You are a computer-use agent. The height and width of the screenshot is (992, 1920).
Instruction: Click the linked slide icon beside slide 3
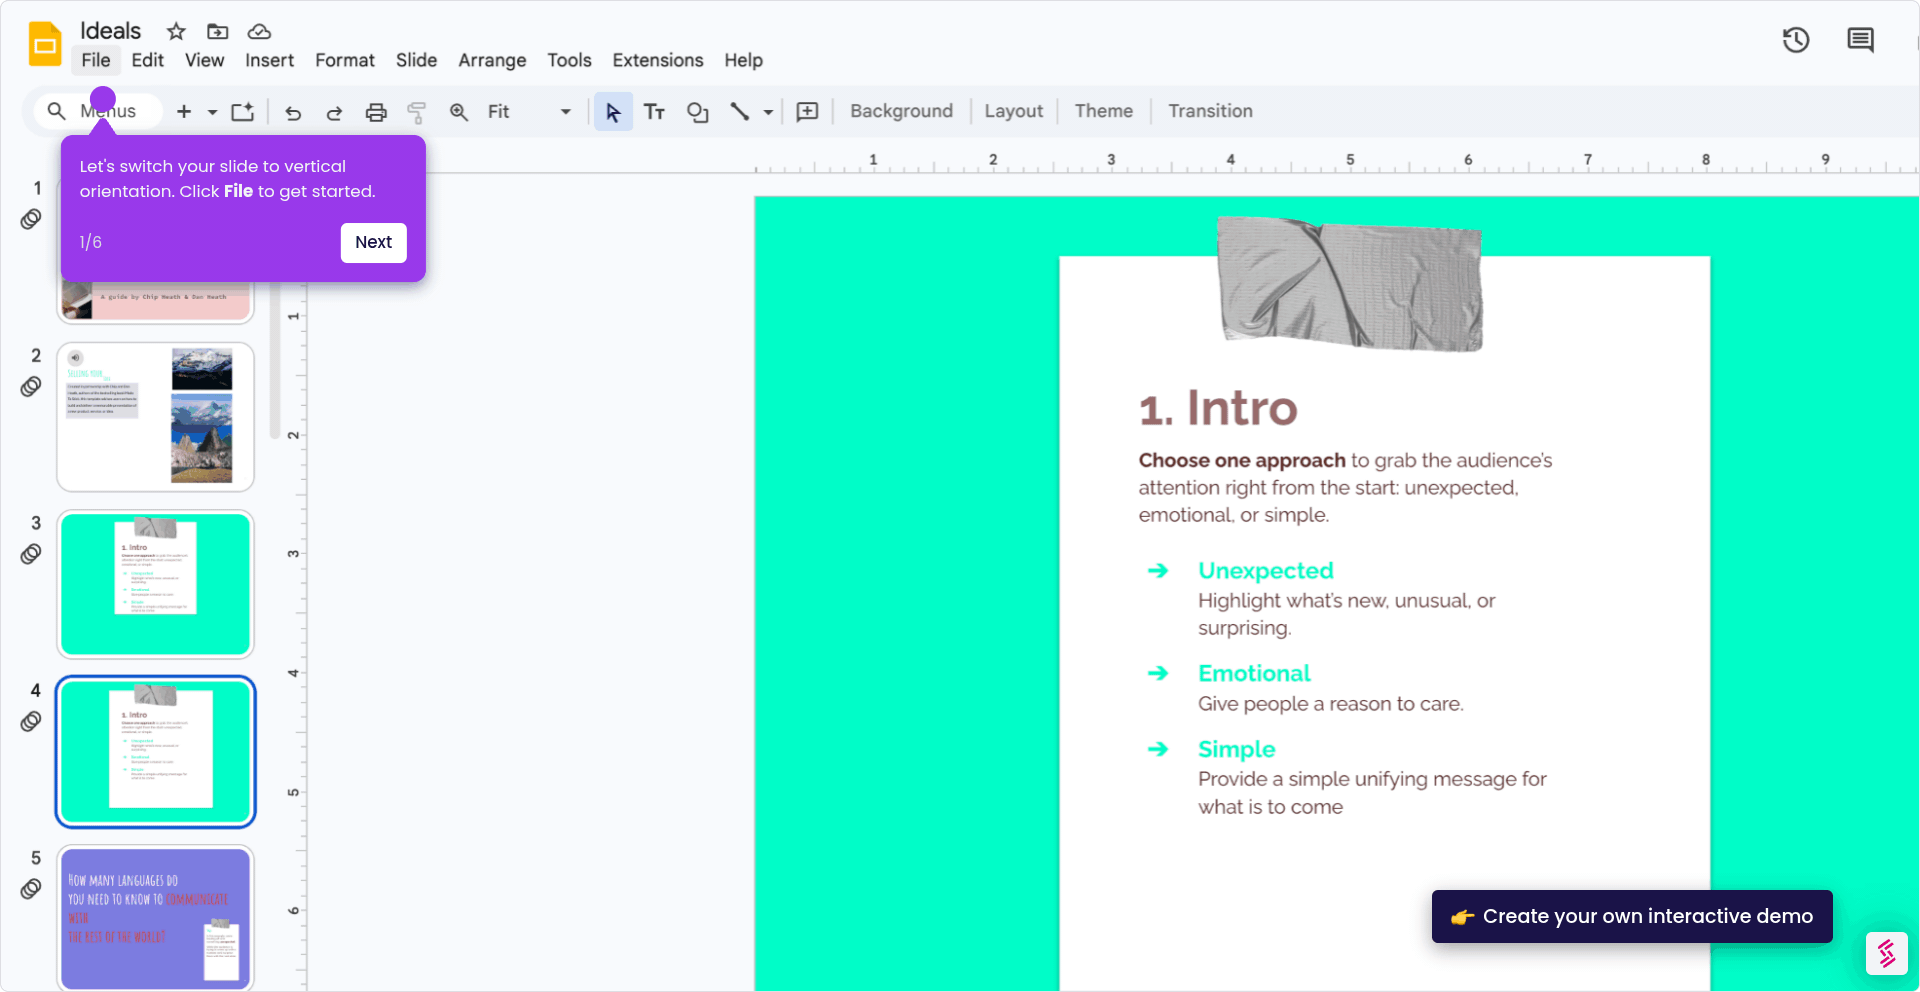31,553
